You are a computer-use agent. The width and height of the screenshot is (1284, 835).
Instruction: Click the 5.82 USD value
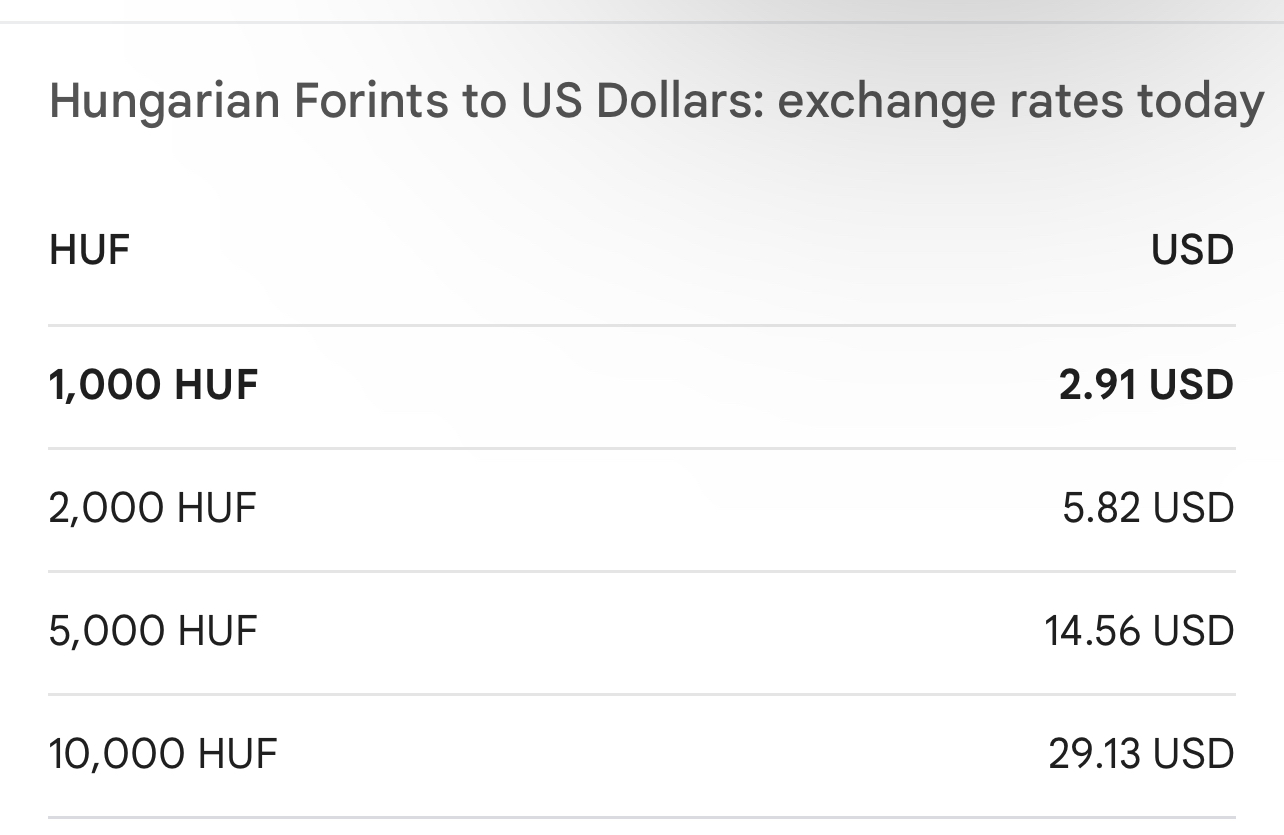pyautogui.click(x=1148, y=508)
